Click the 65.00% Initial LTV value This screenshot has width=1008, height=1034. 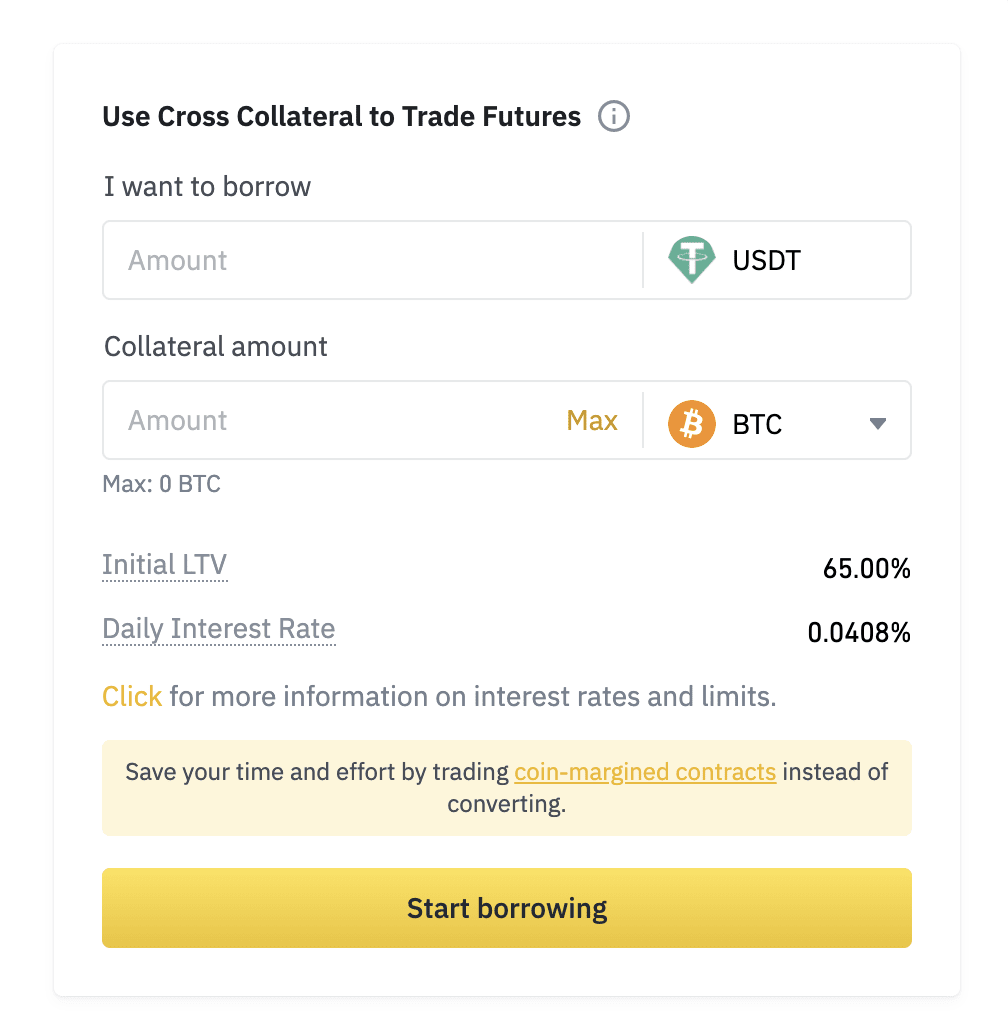[x=866, y=568]
